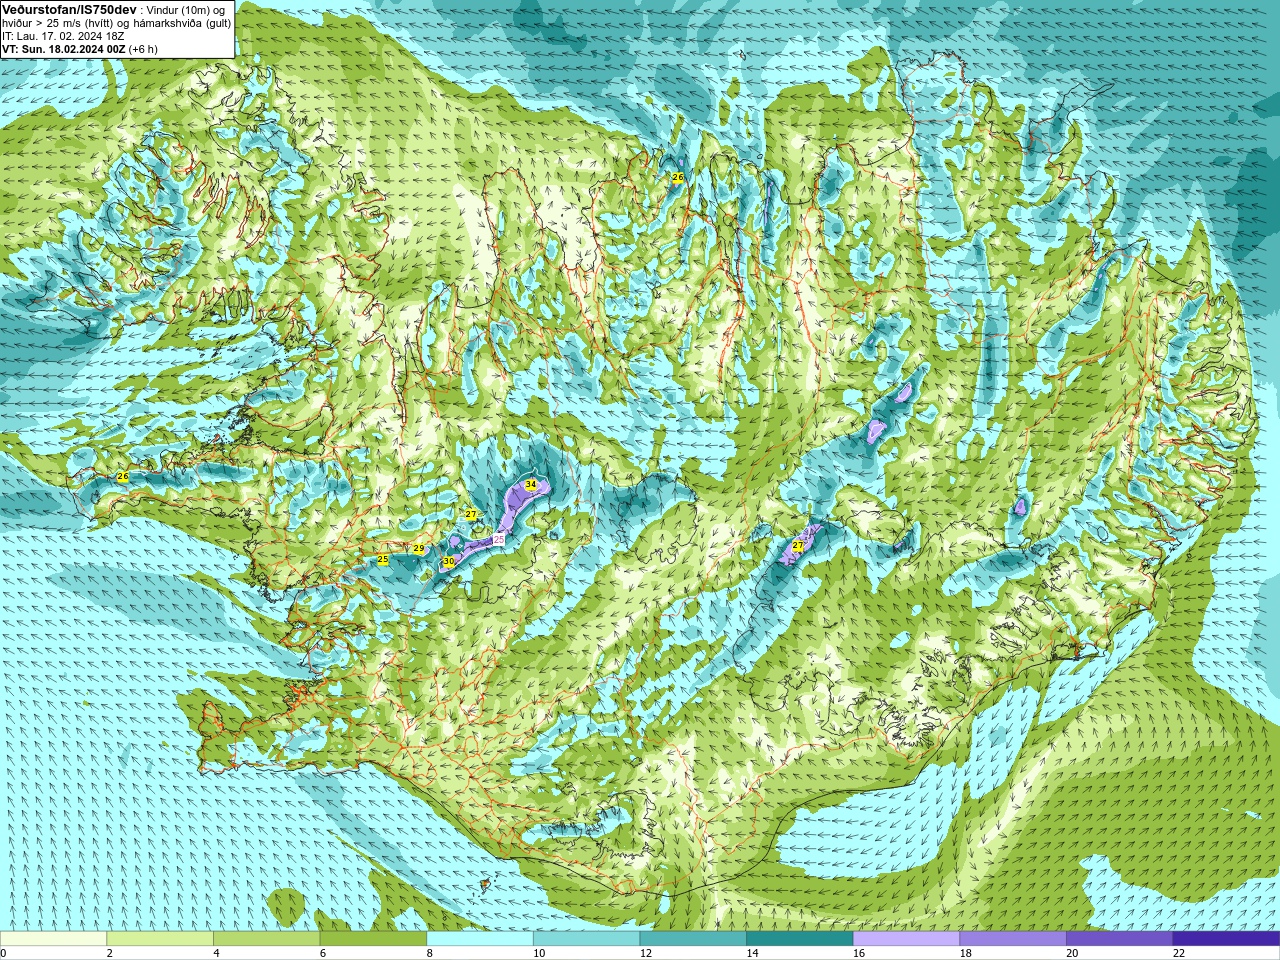Select the 12–14 m/s teal legend swatch

(x=693, y=939)
